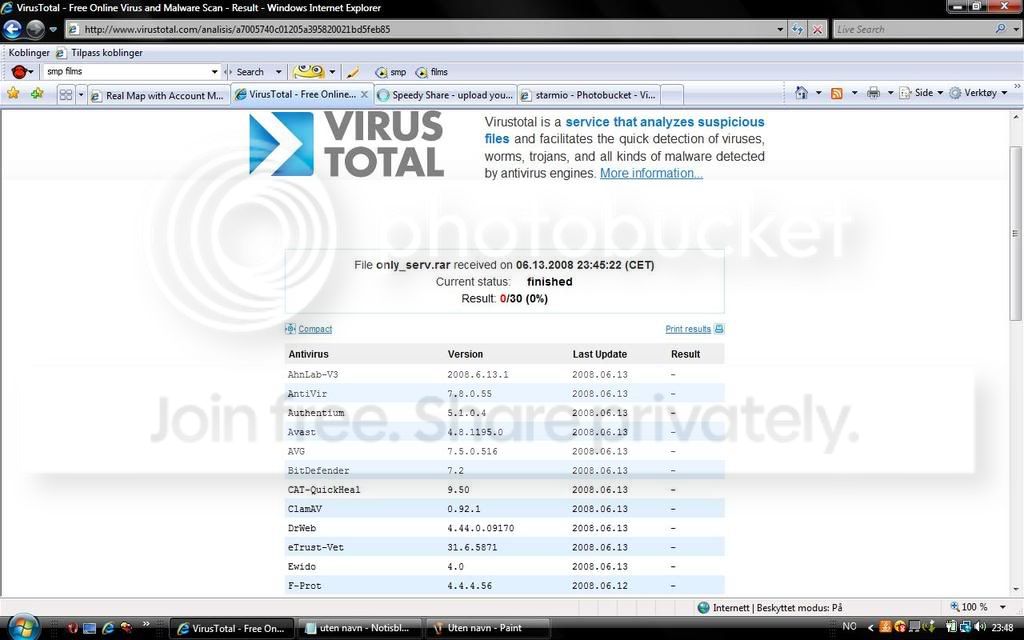This screenshot has width=1024, height=640.
Task: Open the recent pages history dropdown
Action: click(53, 29)
